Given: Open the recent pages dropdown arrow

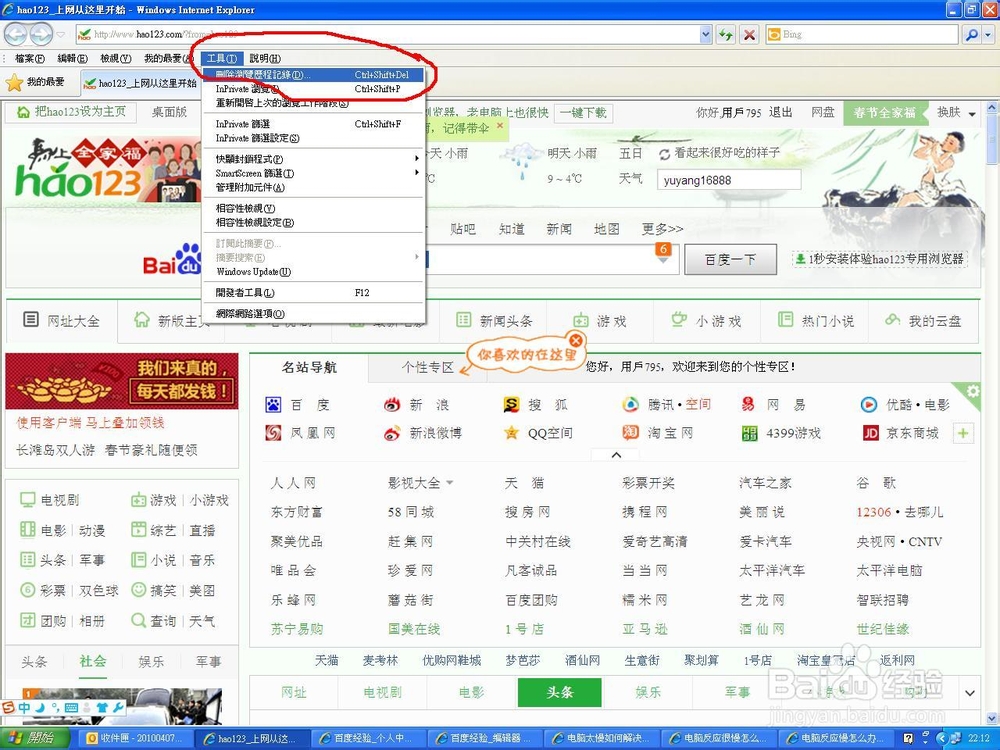Looking at the screenshot, I should [61, 34].
